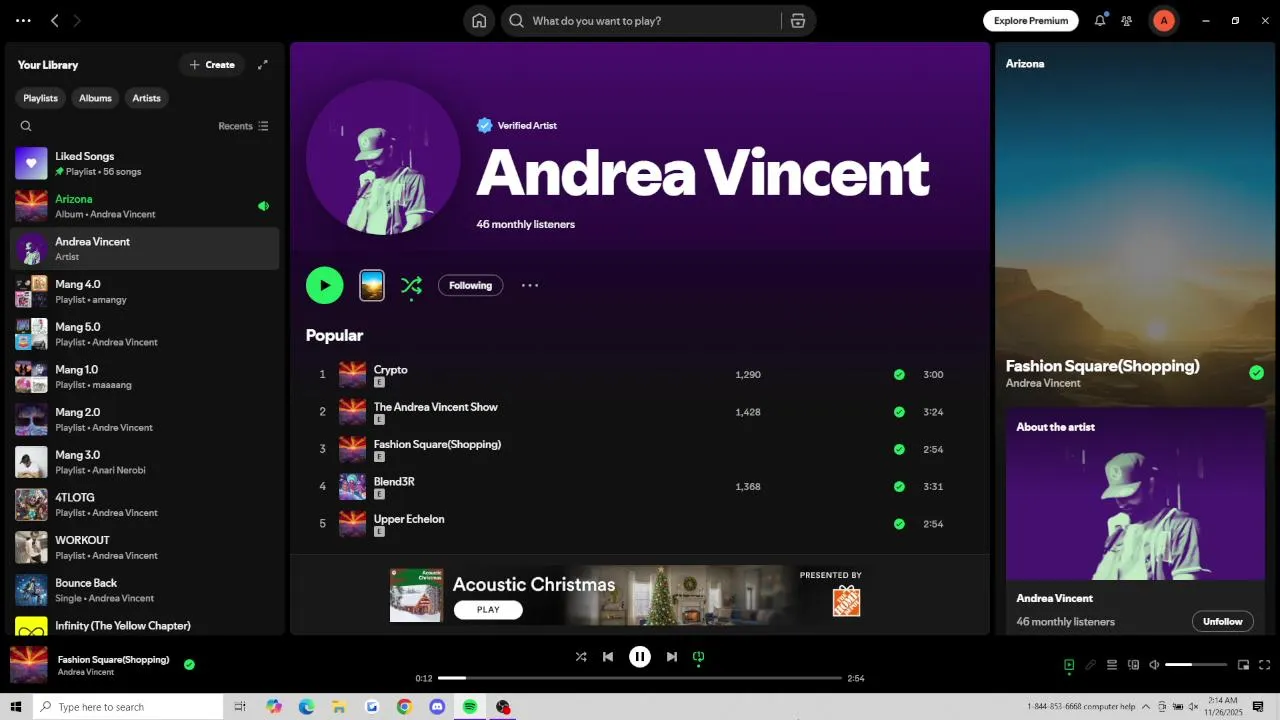
Task: Toggle saved checkmark beside Now Playing title
Action: 1256,373
